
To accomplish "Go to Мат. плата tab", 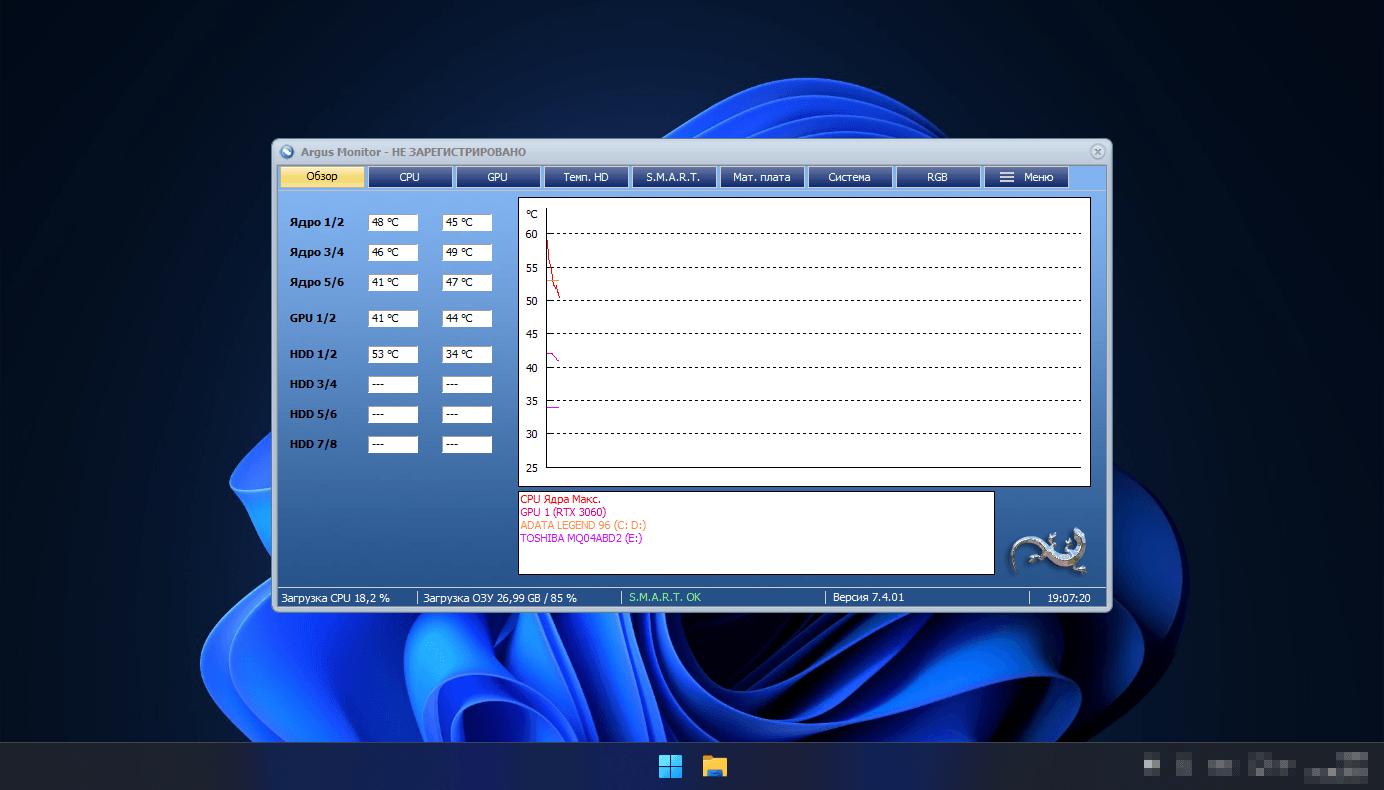I will 762,177.
